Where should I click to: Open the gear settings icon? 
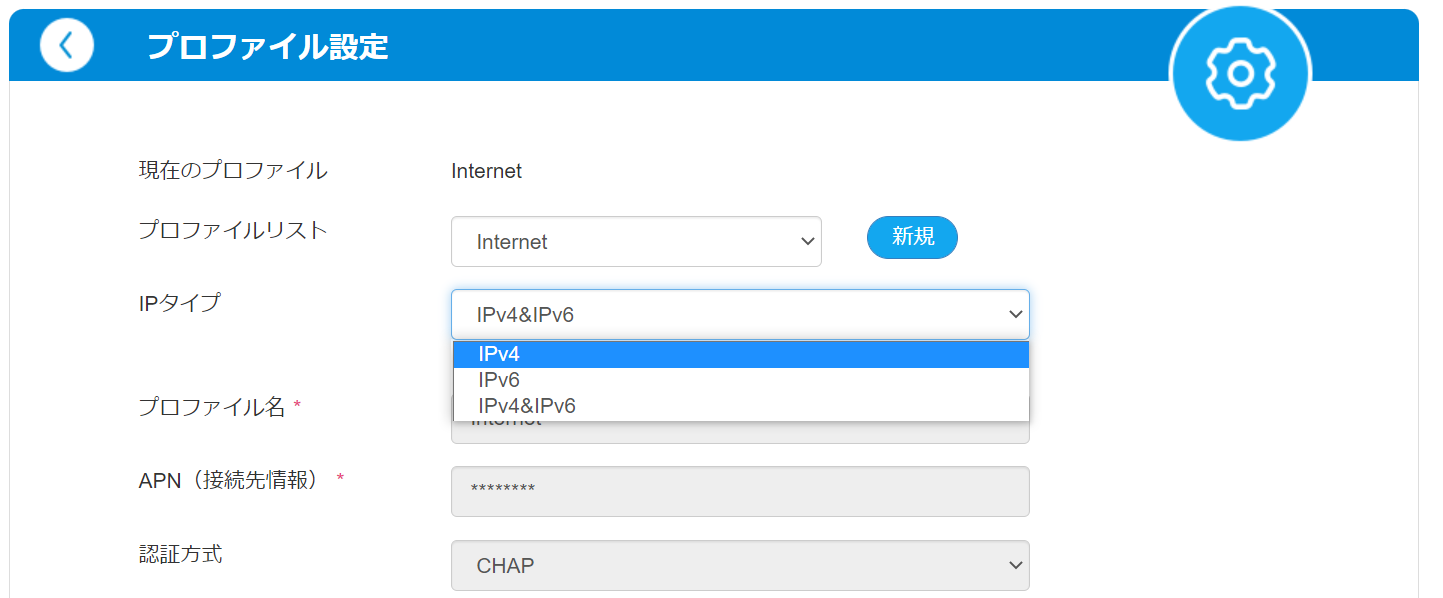pos(1240,73)
